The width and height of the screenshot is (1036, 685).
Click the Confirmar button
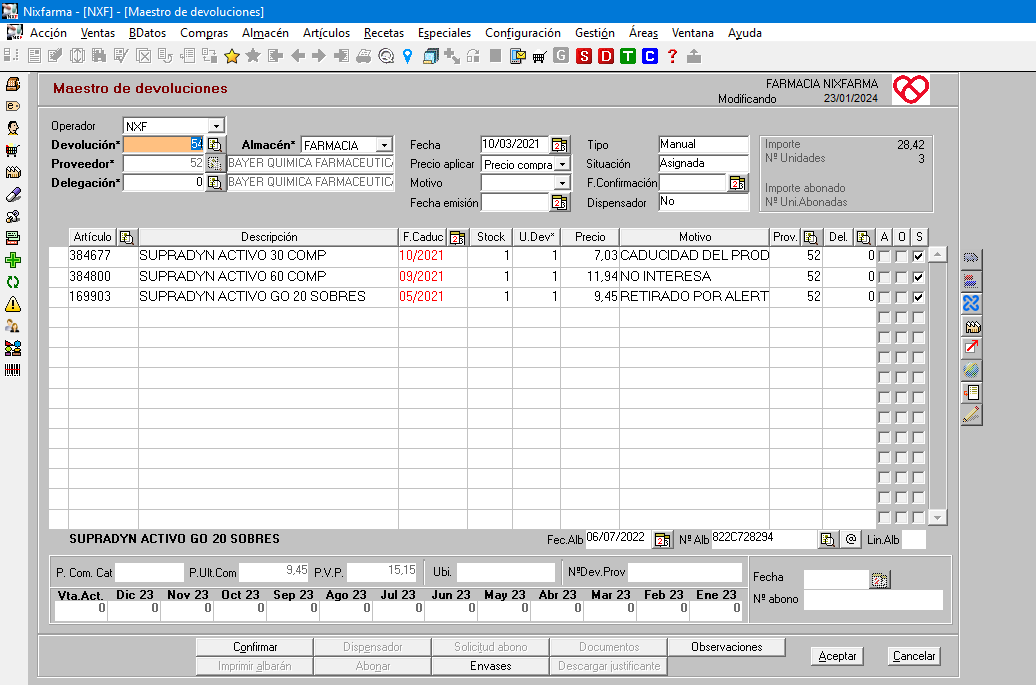(254, 647)
